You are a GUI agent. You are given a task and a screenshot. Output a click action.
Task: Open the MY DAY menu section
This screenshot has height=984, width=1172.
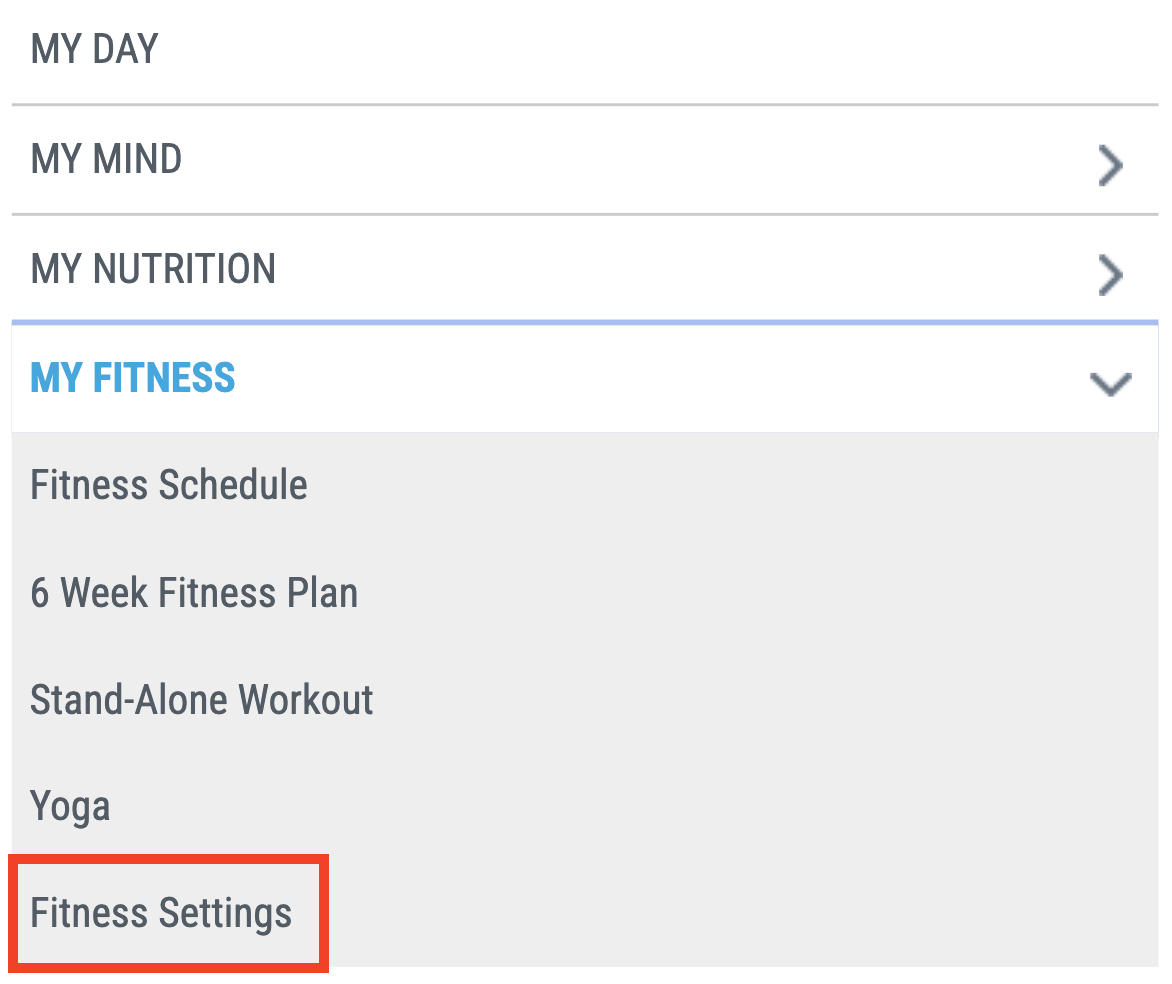[95, 49]
